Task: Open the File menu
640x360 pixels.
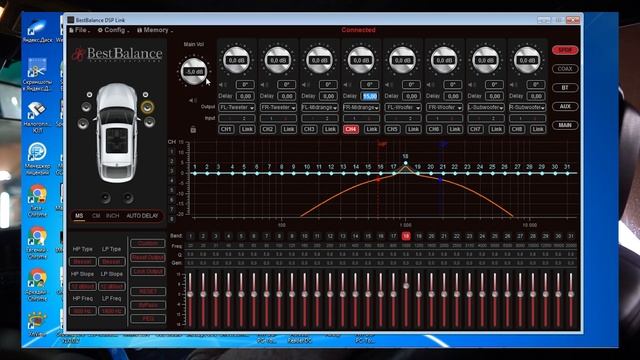Action: pos(80,30)
